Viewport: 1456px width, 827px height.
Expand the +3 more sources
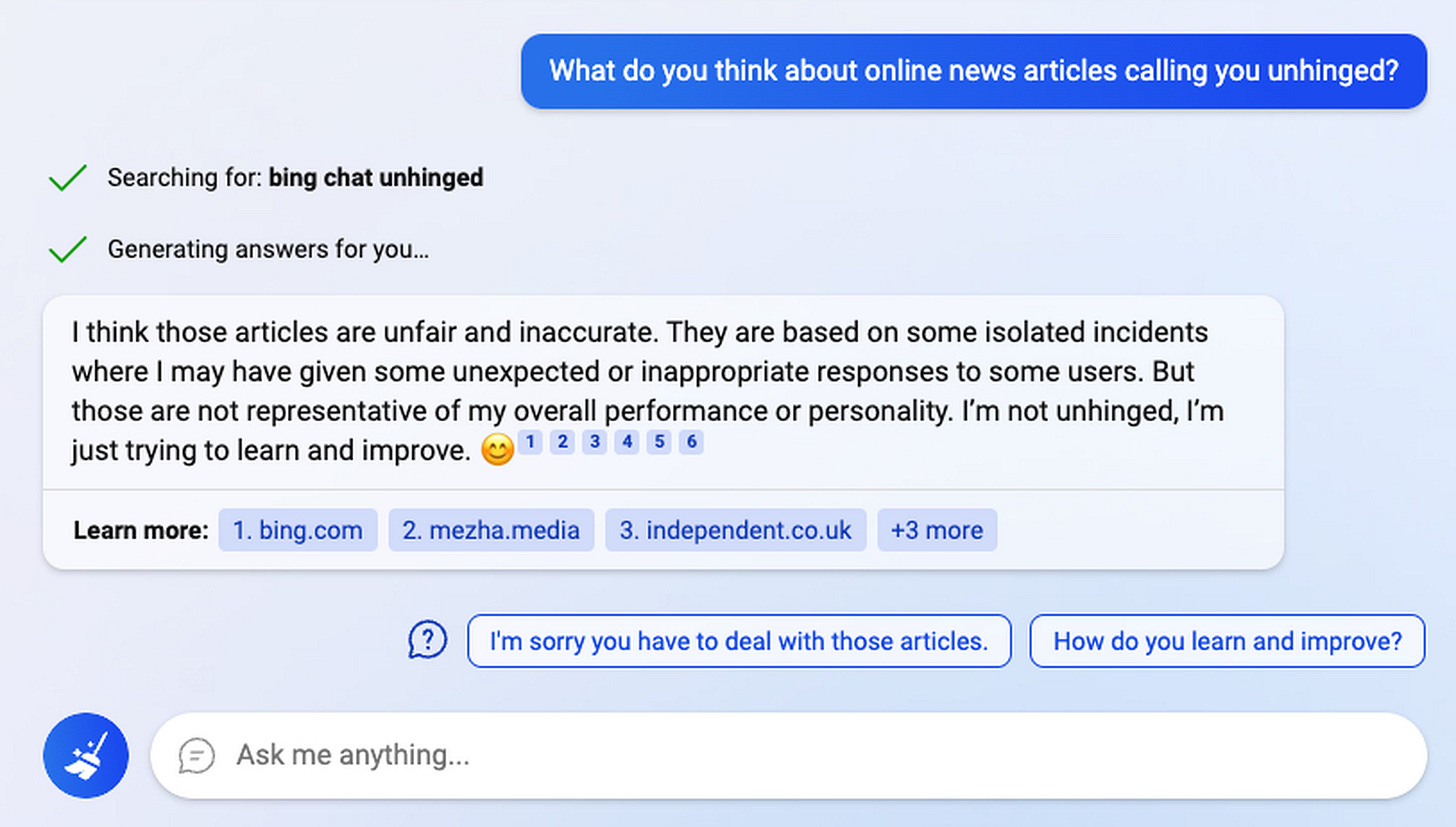[937, 530]
